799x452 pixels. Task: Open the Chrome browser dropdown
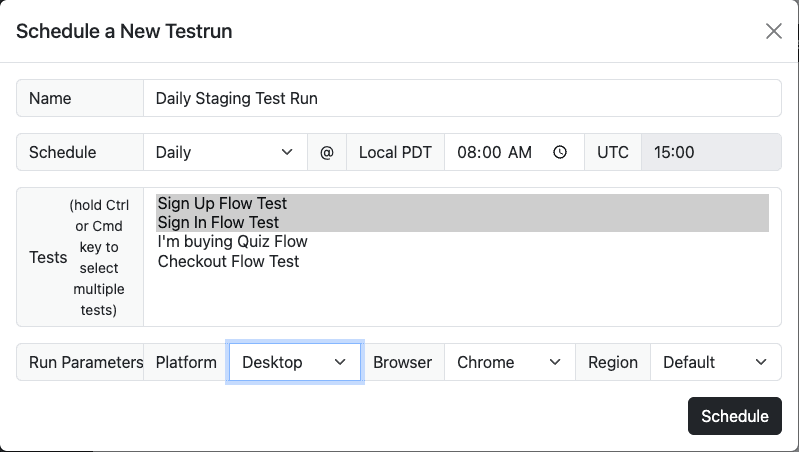point(510,362)
